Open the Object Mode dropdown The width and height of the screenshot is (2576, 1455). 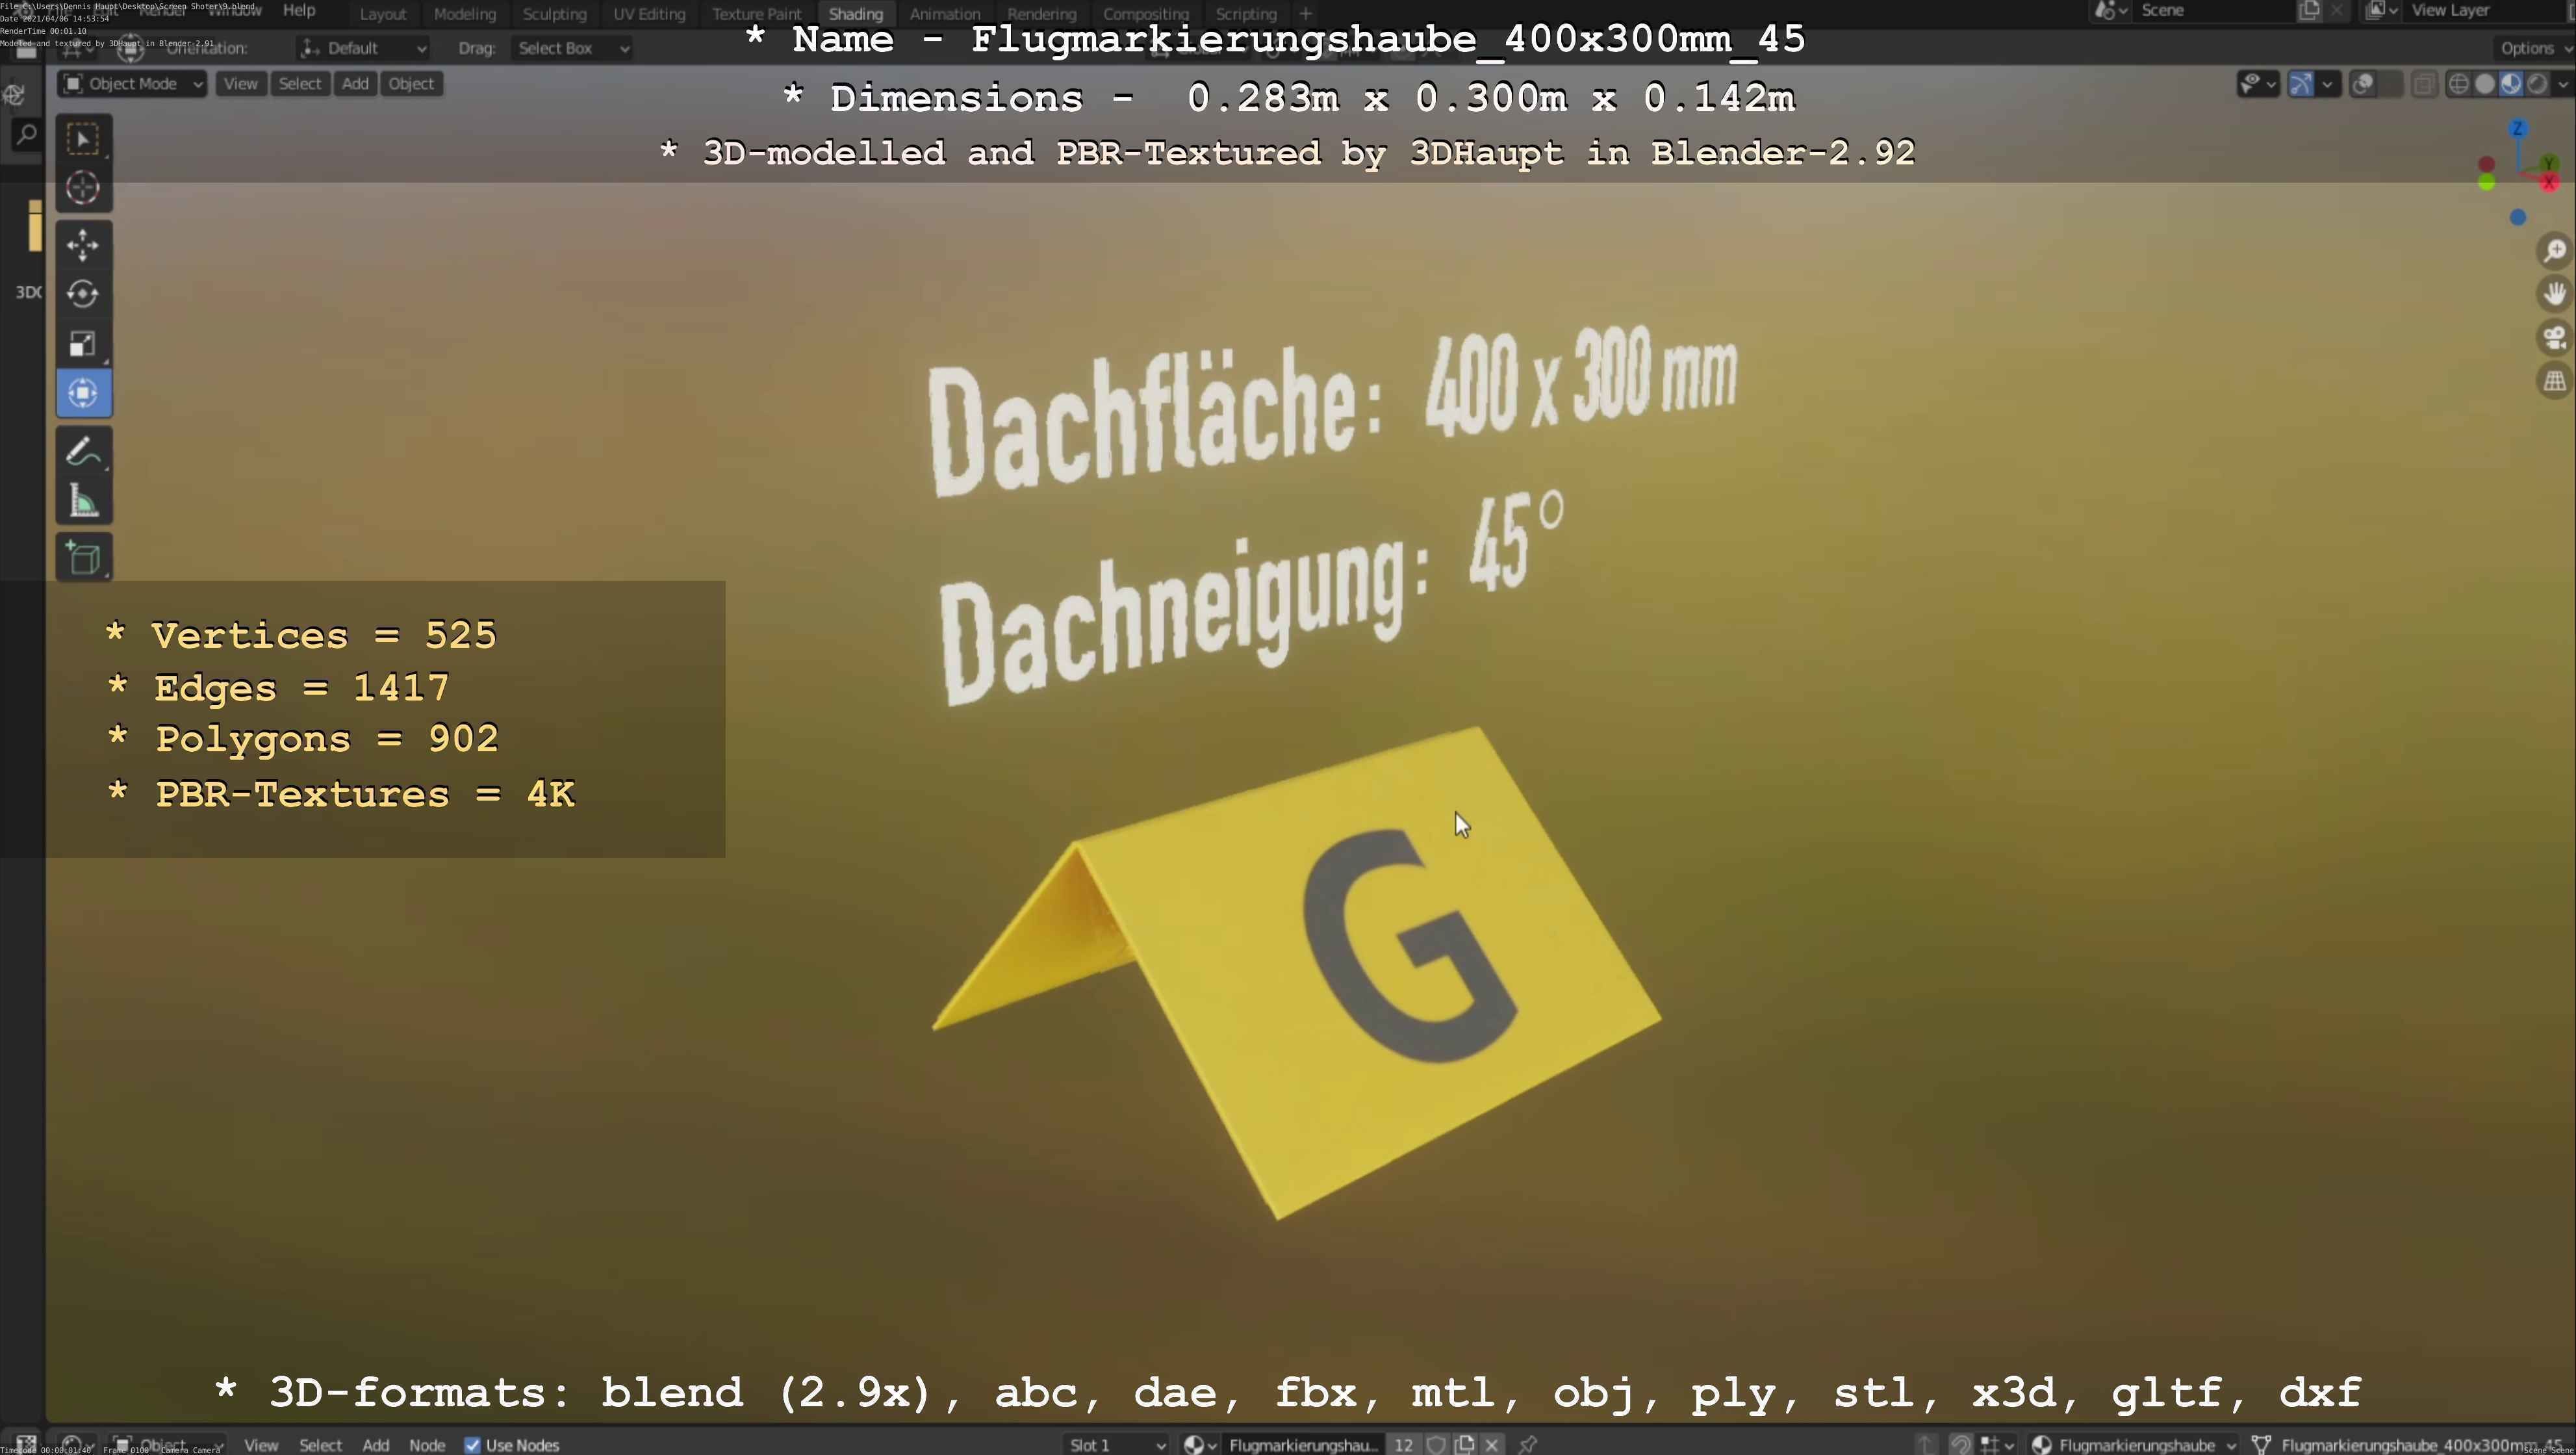pyautogui.click(x=132, y=84)
